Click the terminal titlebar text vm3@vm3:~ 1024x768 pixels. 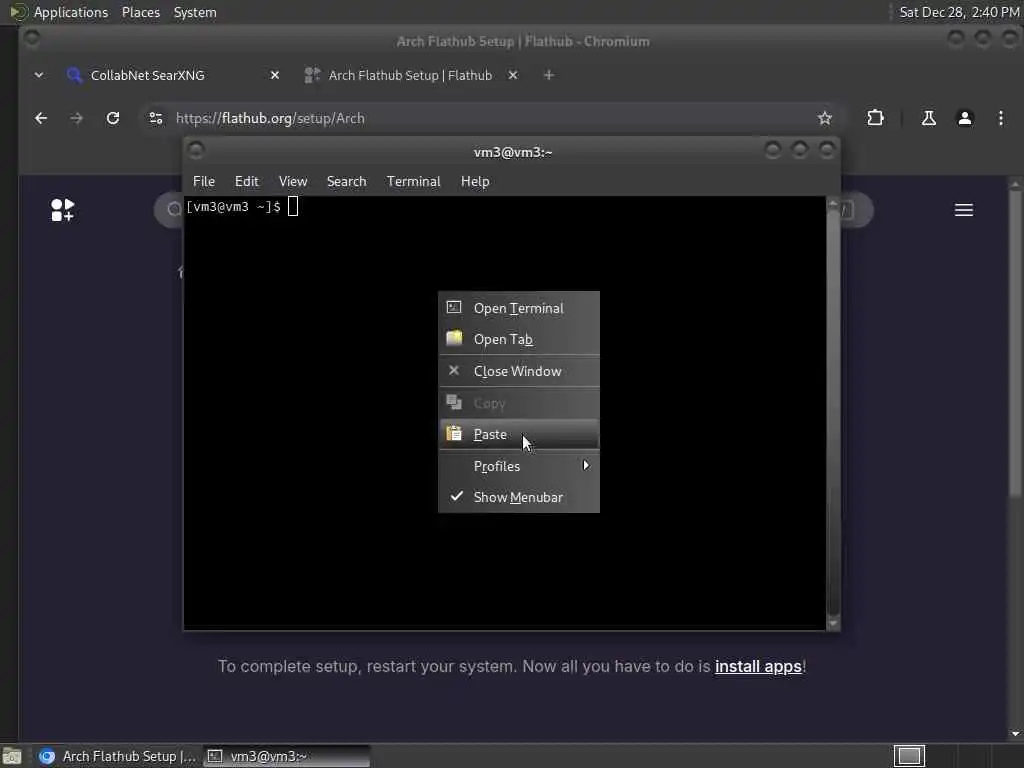(x=513, y=152)
